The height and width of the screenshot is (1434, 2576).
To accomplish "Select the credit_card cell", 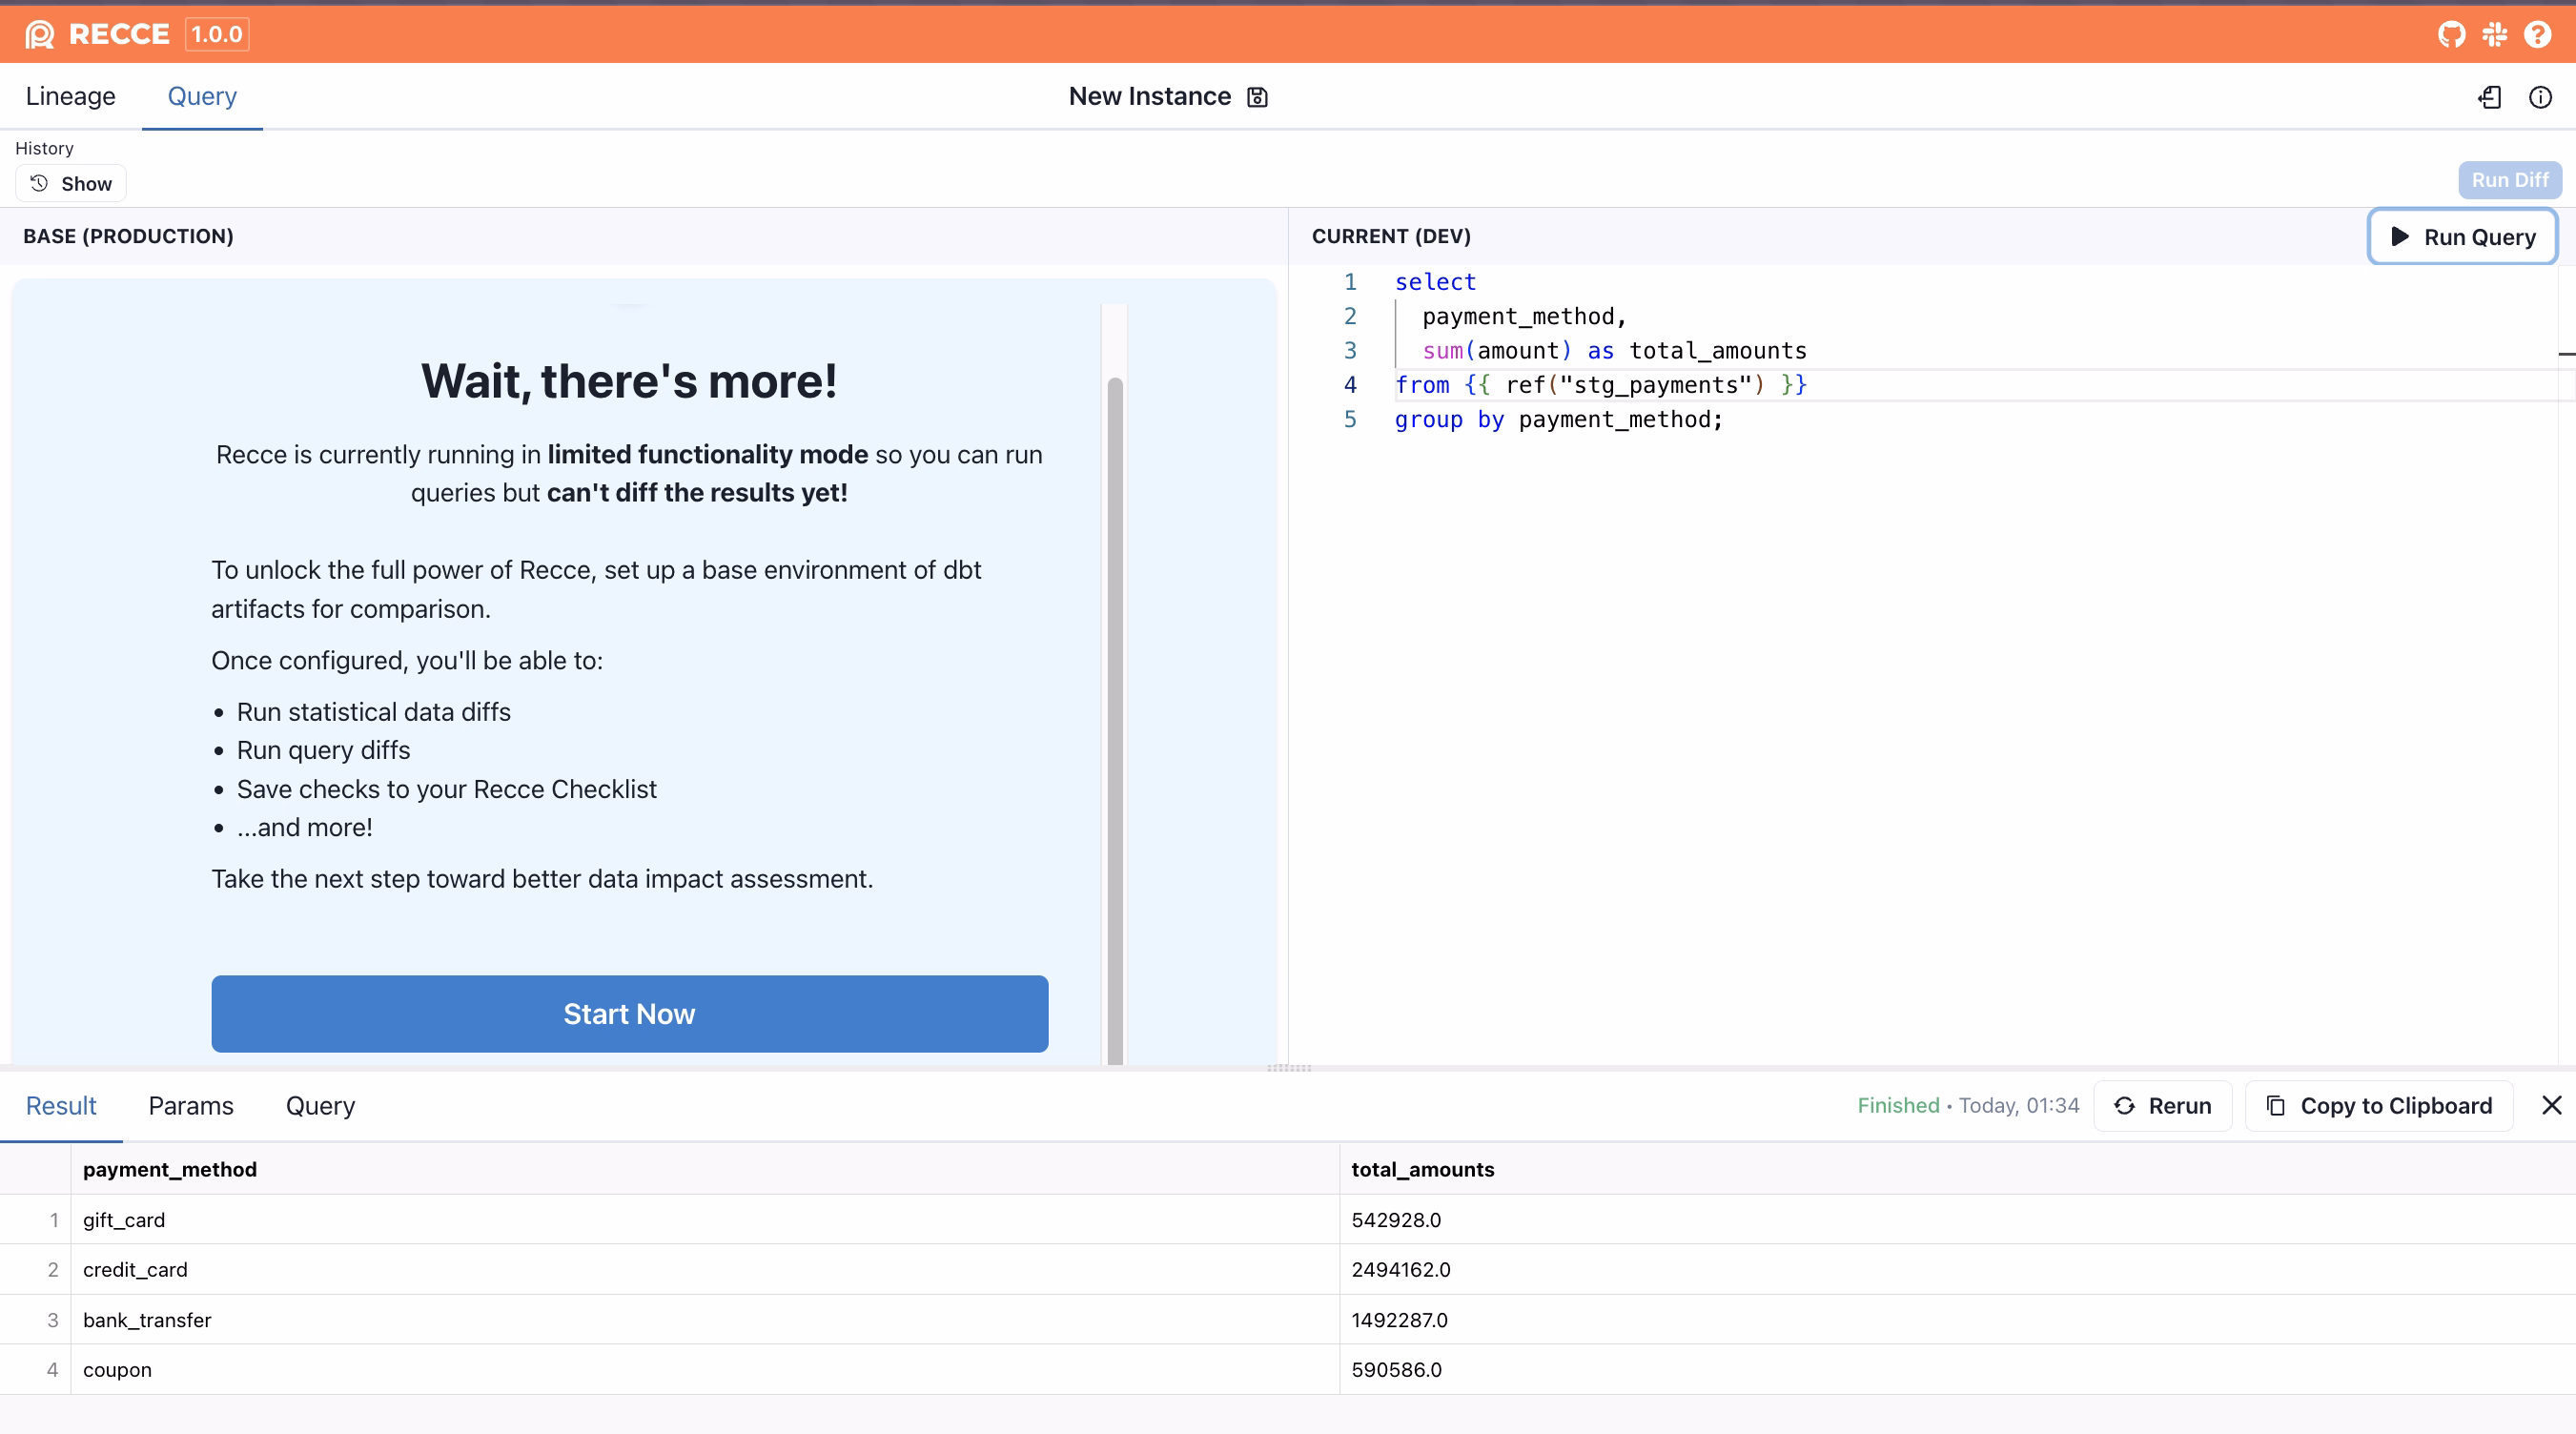I will pyautogui.click(x=704, y=1269).
